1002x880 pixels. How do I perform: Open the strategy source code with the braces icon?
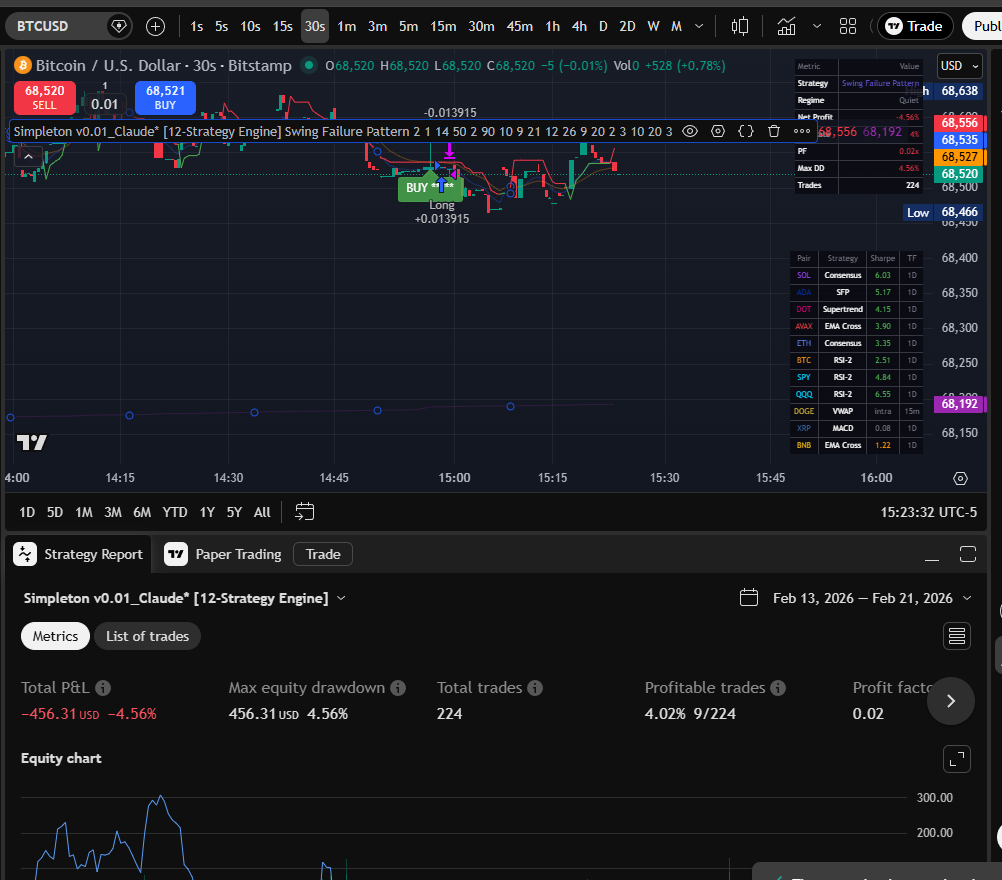point(745,131)
